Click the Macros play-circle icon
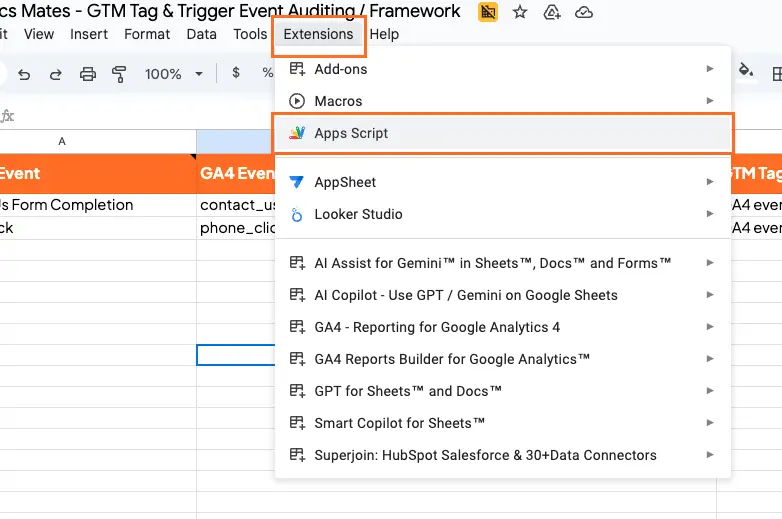Image resolution: width=782 pixels, height=519 pixels. 297,101
